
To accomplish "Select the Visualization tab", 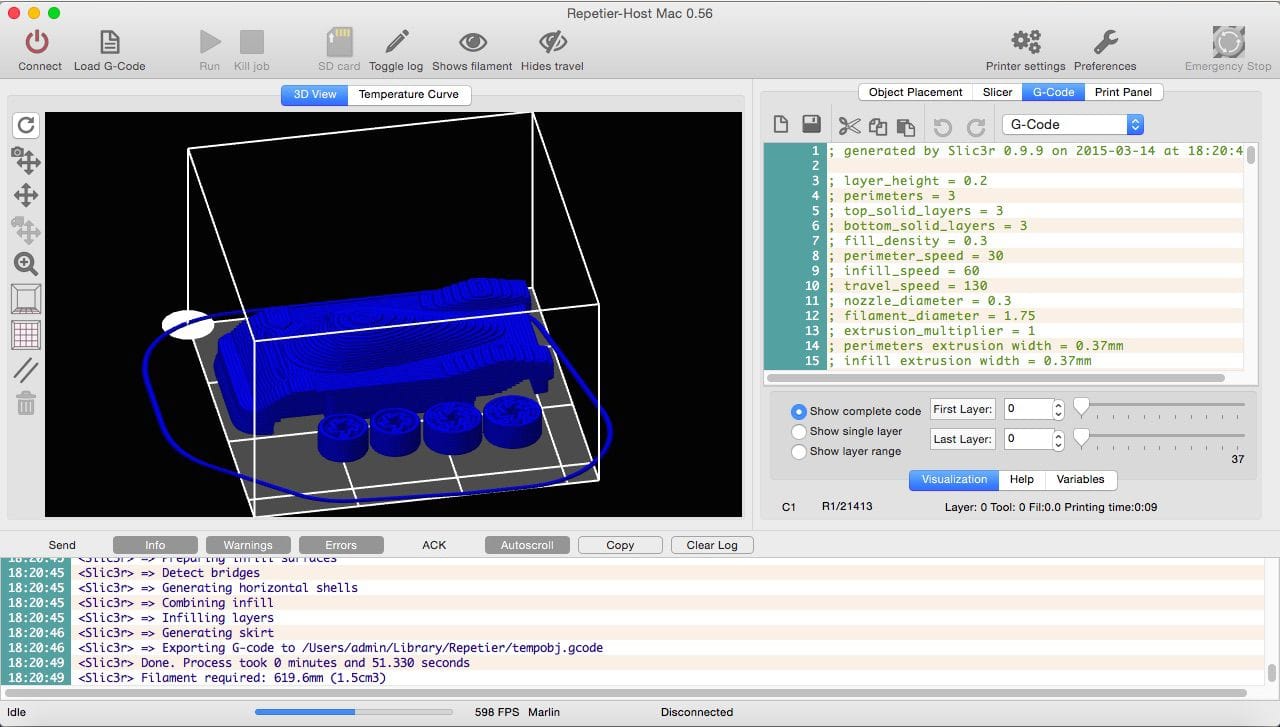I will pyautogui.click(x=954, y=480).
